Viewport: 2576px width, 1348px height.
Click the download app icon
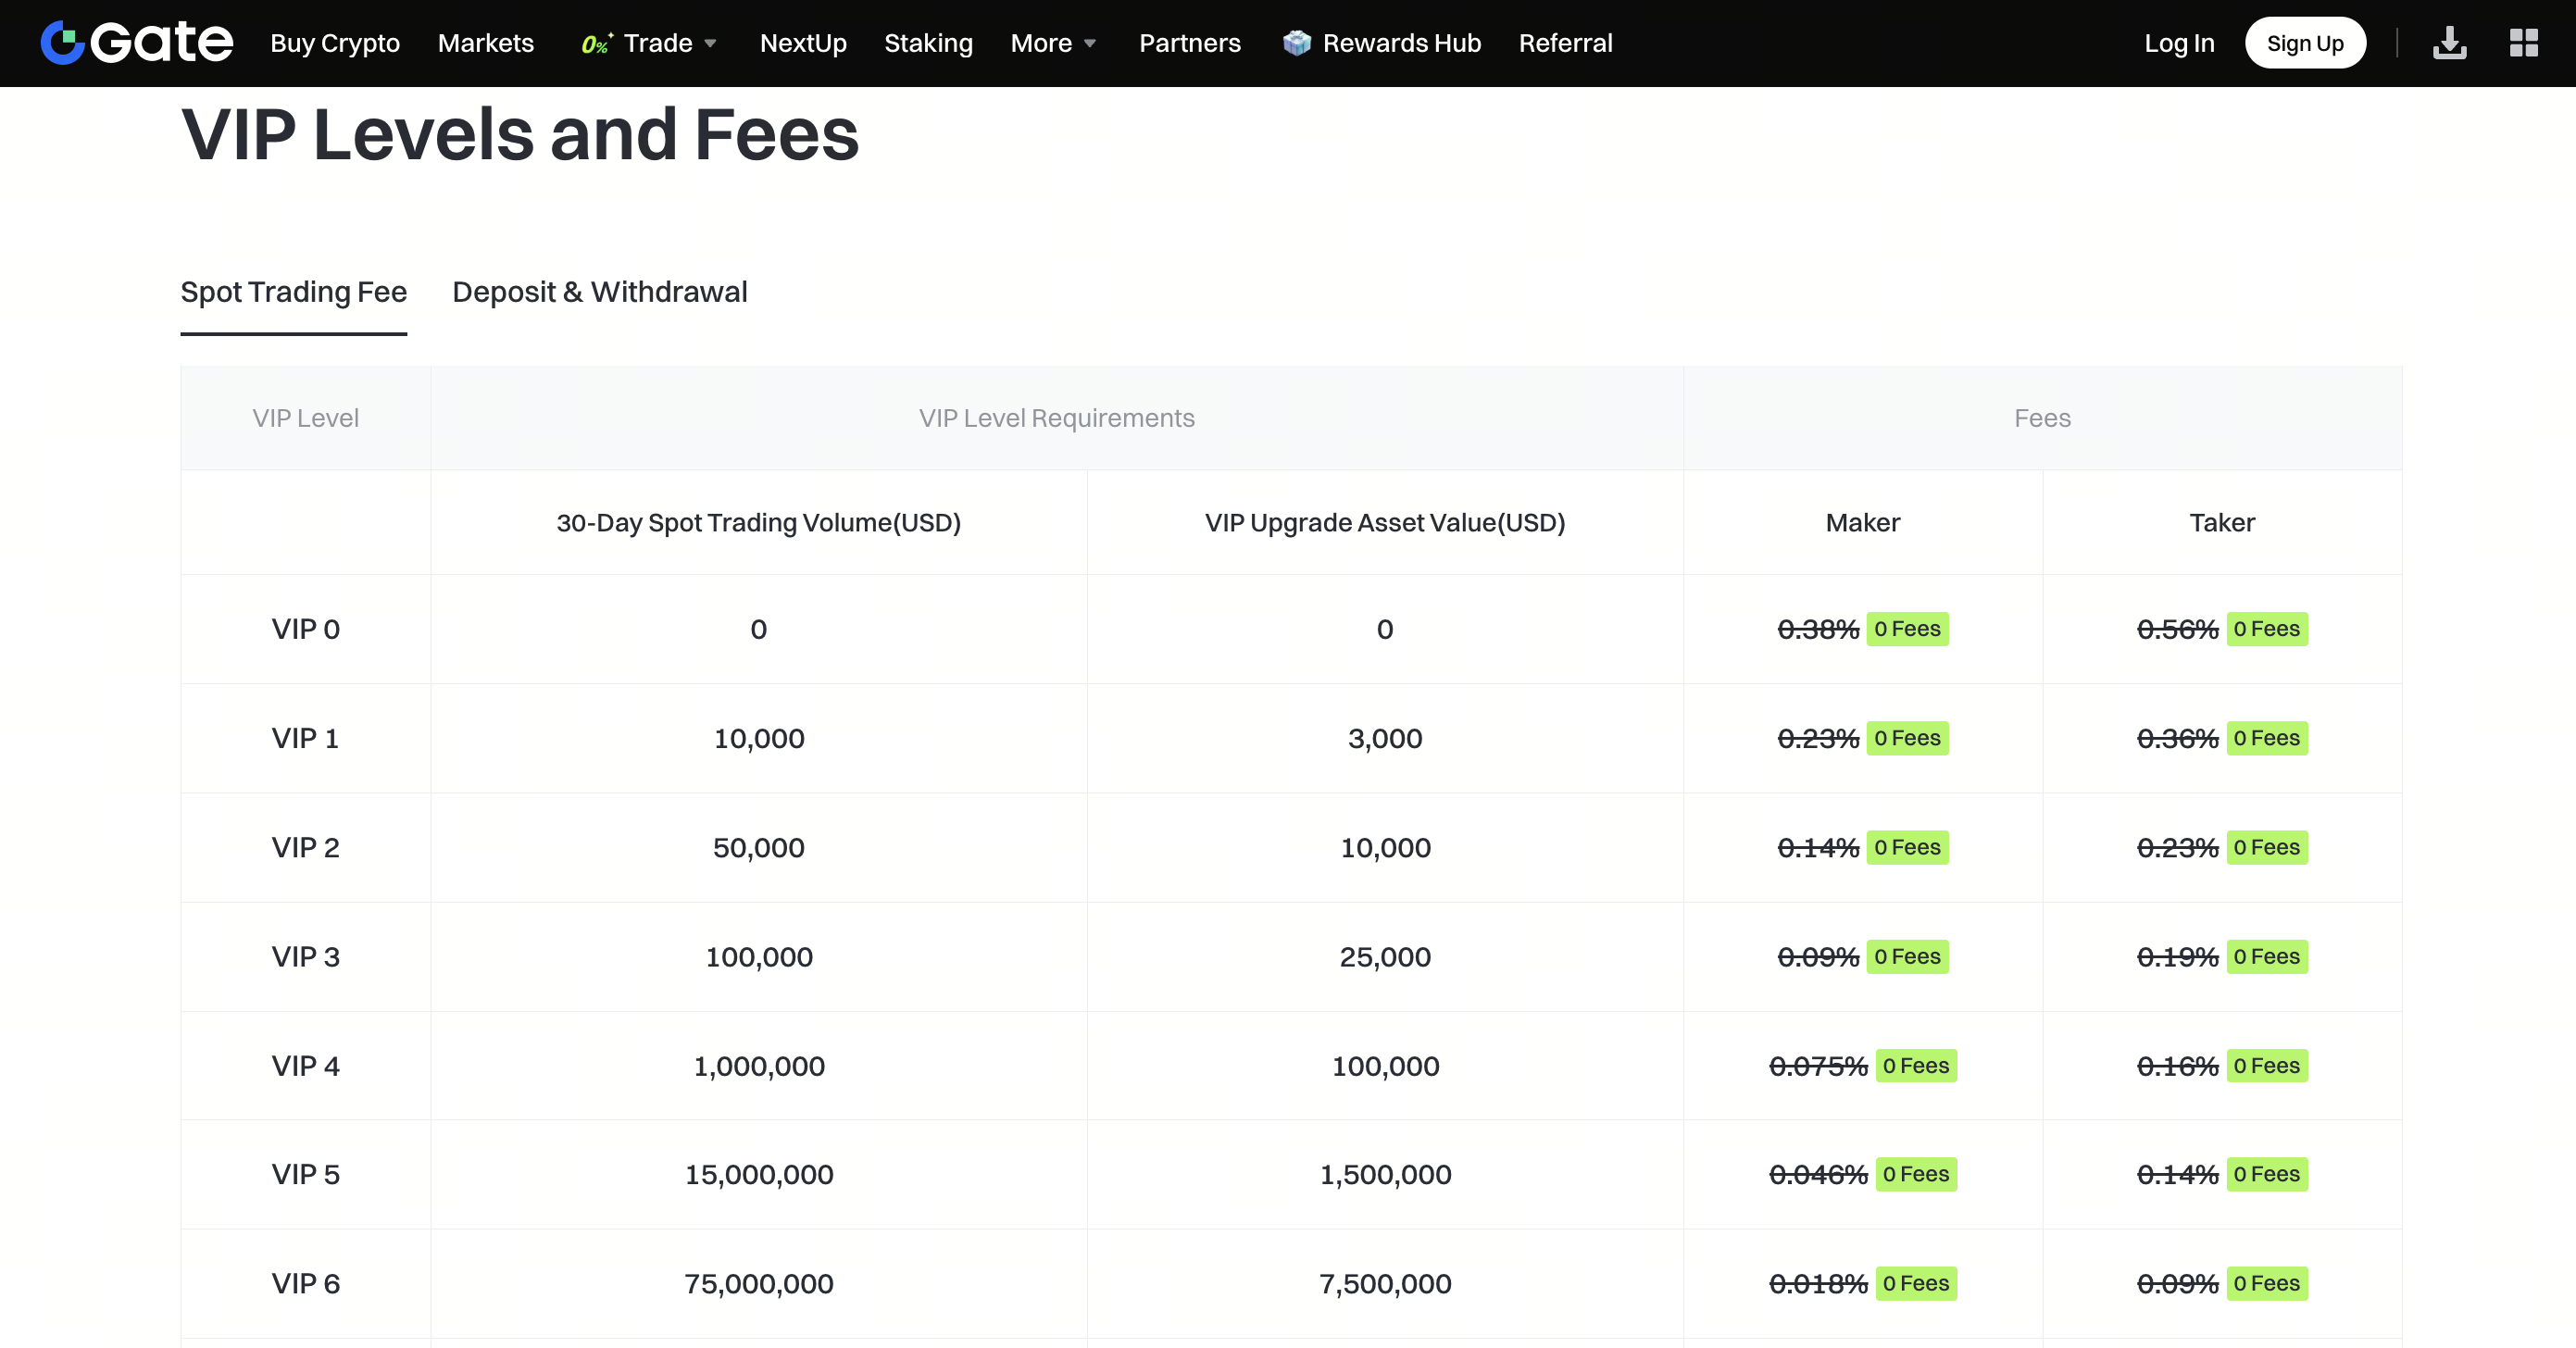coord(2449,43)
